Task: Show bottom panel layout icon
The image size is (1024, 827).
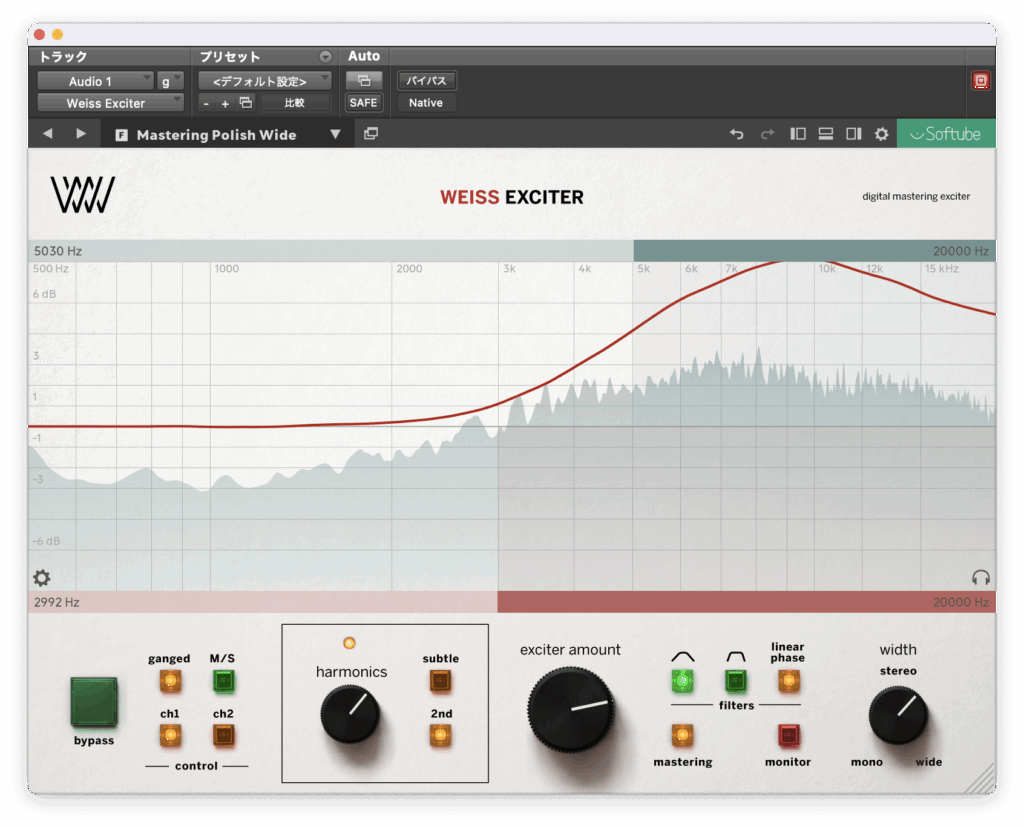Action: coord(825,134)
